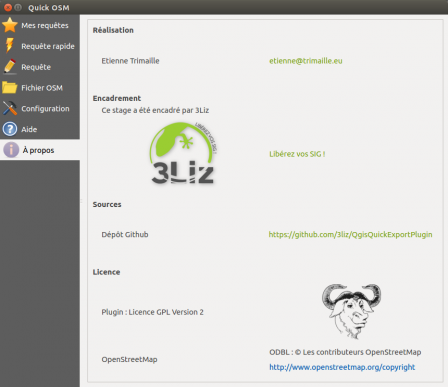
Task: Click the Quick OSM window title
Action: tap(49, 7)
